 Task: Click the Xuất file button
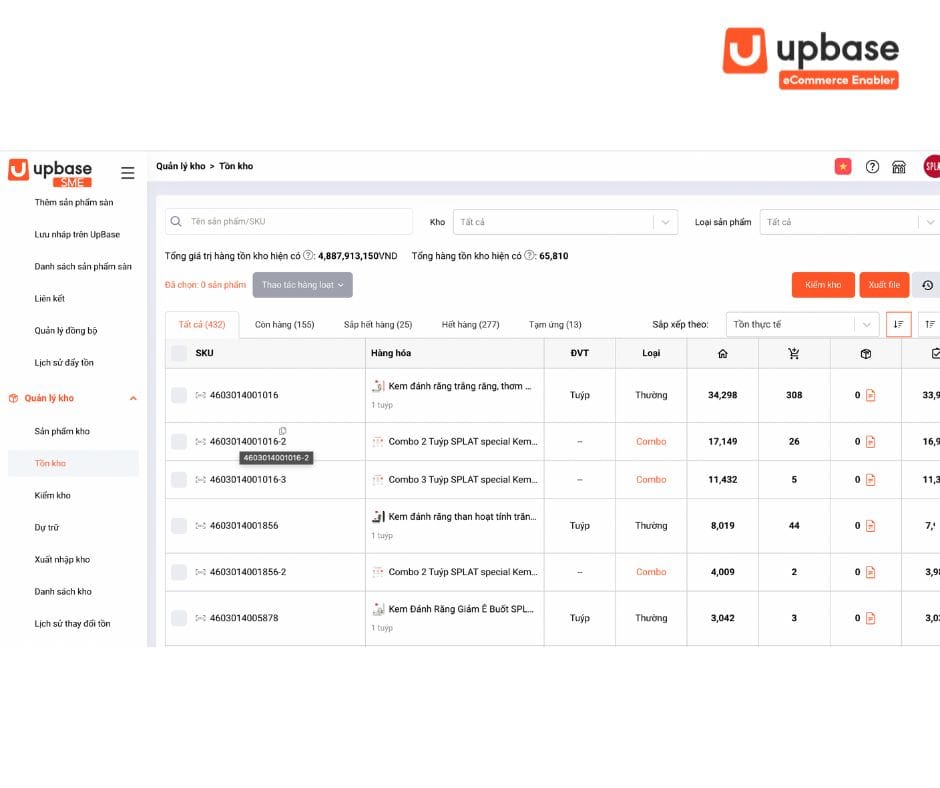(x=883, y=284)
